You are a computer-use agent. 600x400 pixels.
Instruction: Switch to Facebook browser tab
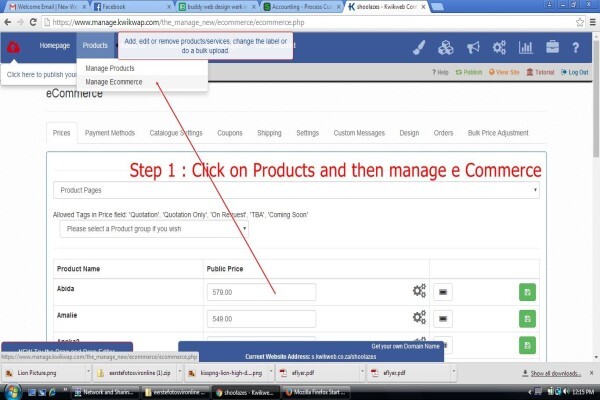click(x=132, y=7)
